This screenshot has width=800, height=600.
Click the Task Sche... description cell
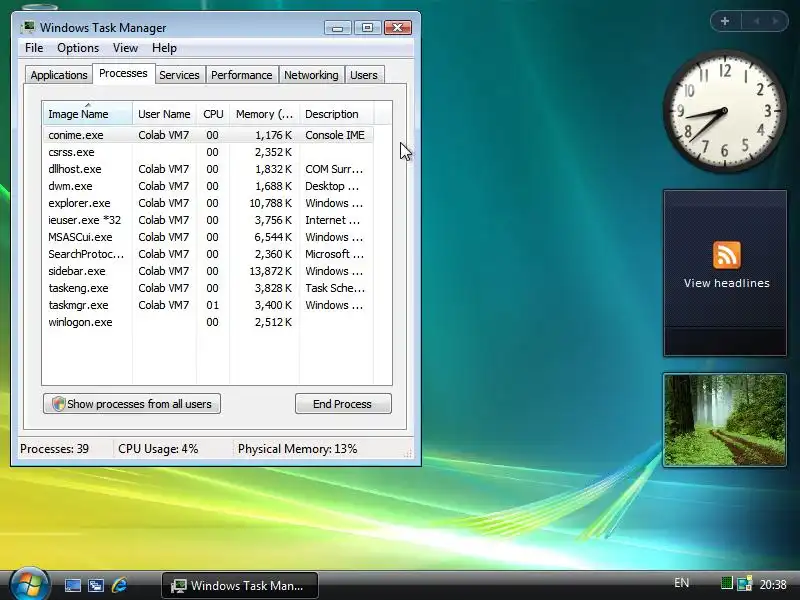[335, 288]
